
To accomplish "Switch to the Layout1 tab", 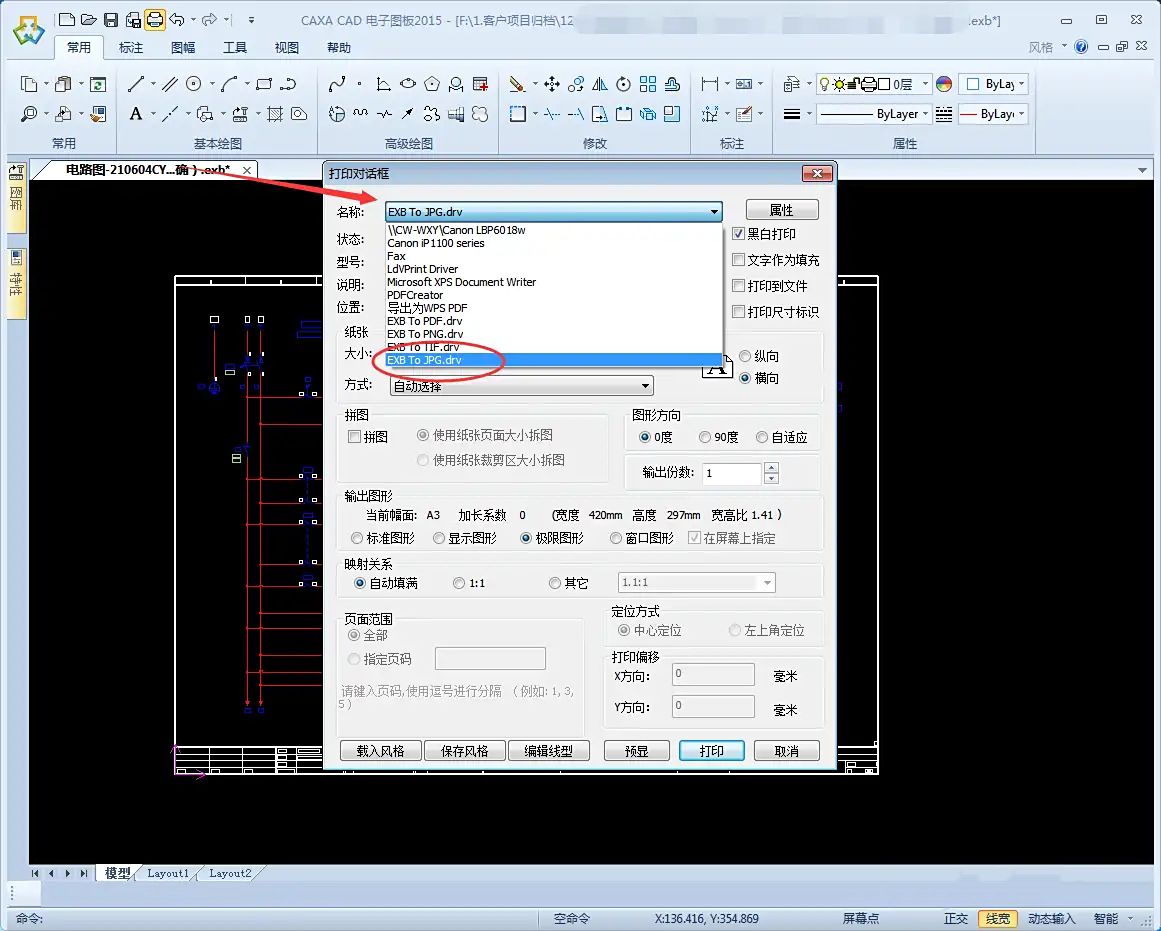I will point(168,873).
